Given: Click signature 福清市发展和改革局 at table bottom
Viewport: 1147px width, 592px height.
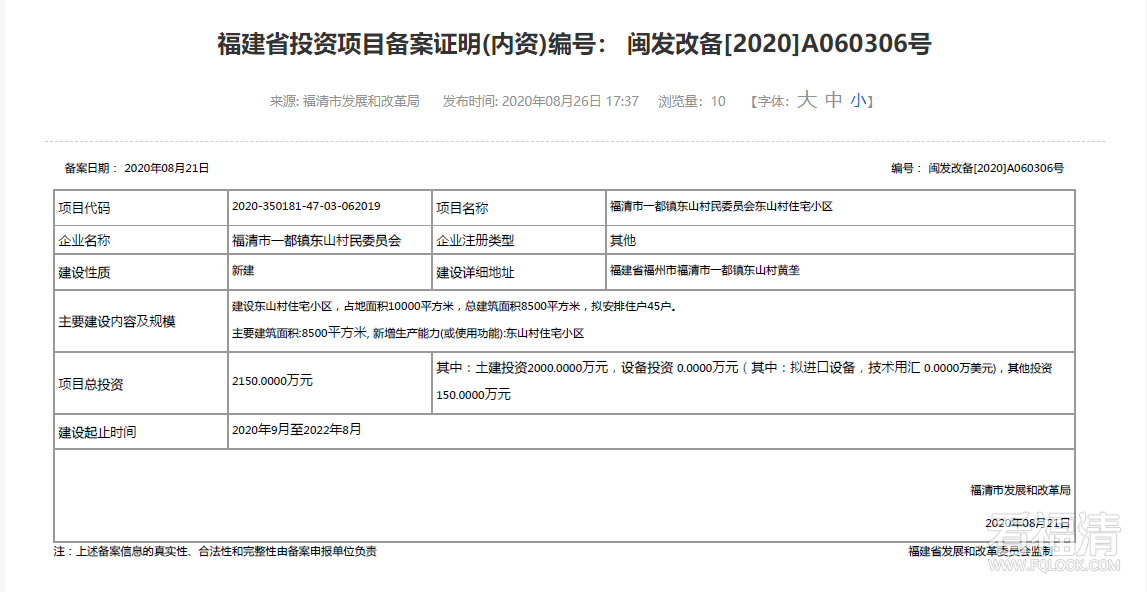Looking at the screenshot, I should pos(1020,490).
